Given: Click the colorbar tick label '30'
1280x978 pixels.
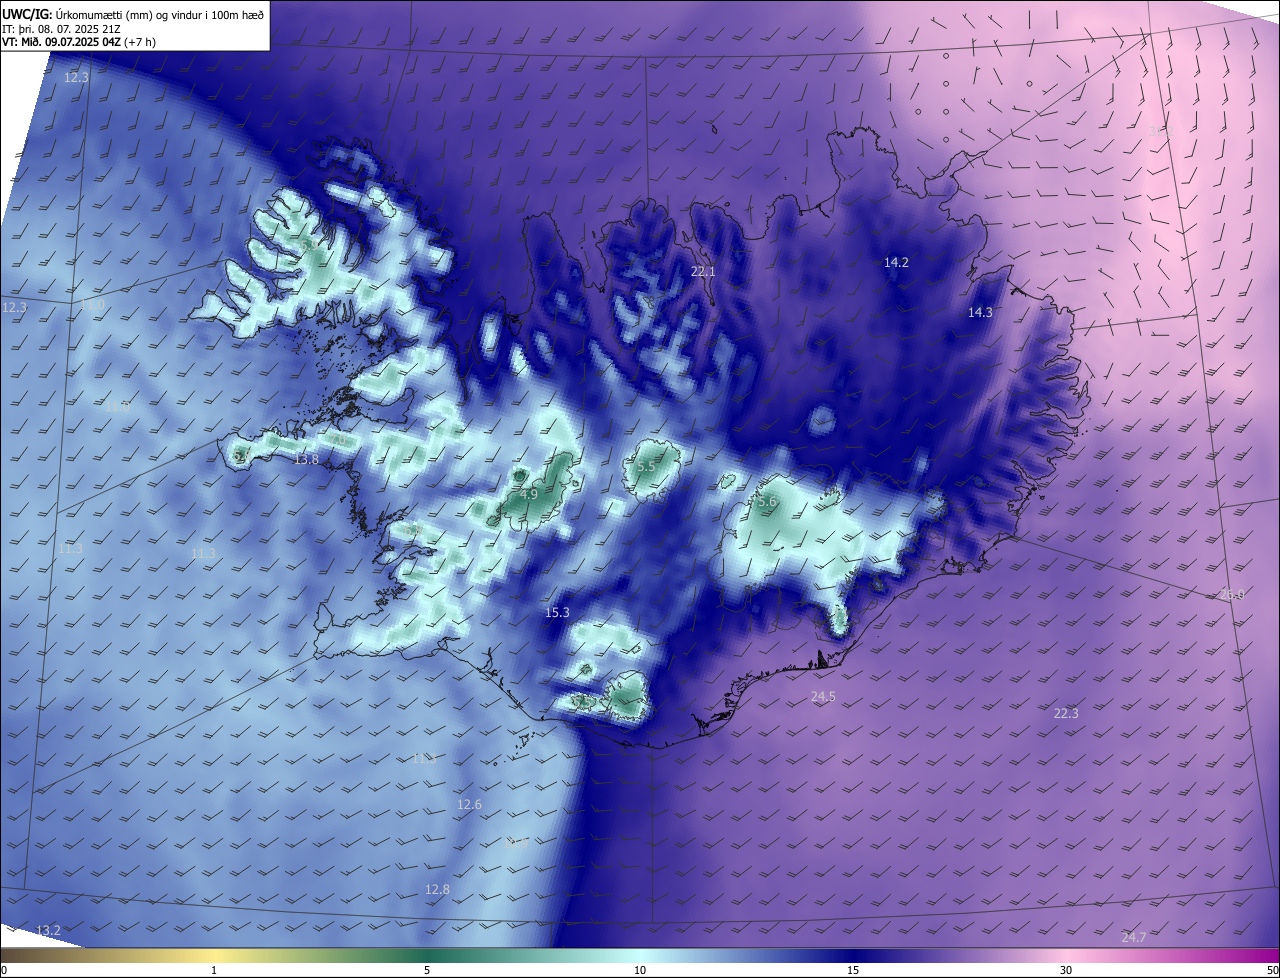Looking at the screenshot, I should coord(1066,971).
